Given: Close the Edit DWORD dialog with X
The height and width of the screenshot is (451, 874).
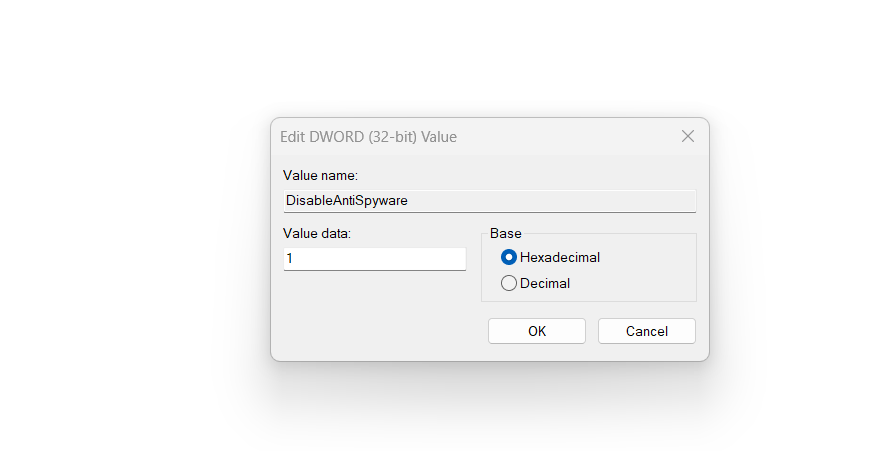Looking at the screenshot, I should pyautogui.click(x=688, y=136).
